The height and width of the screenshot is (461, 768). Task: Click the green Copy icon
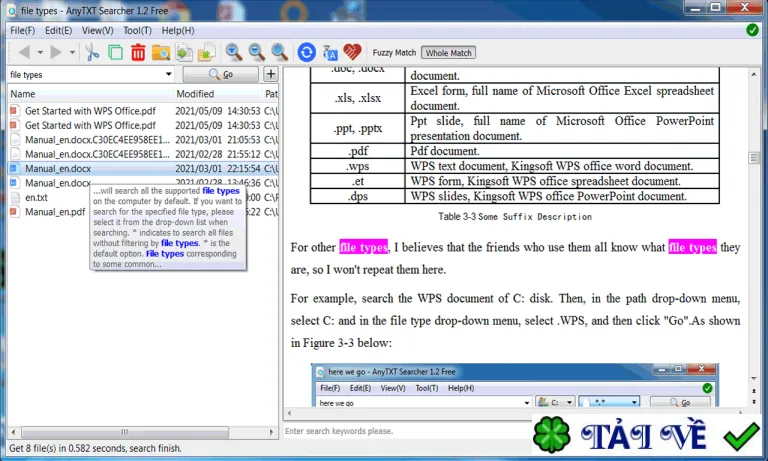[x=115, y=52]
